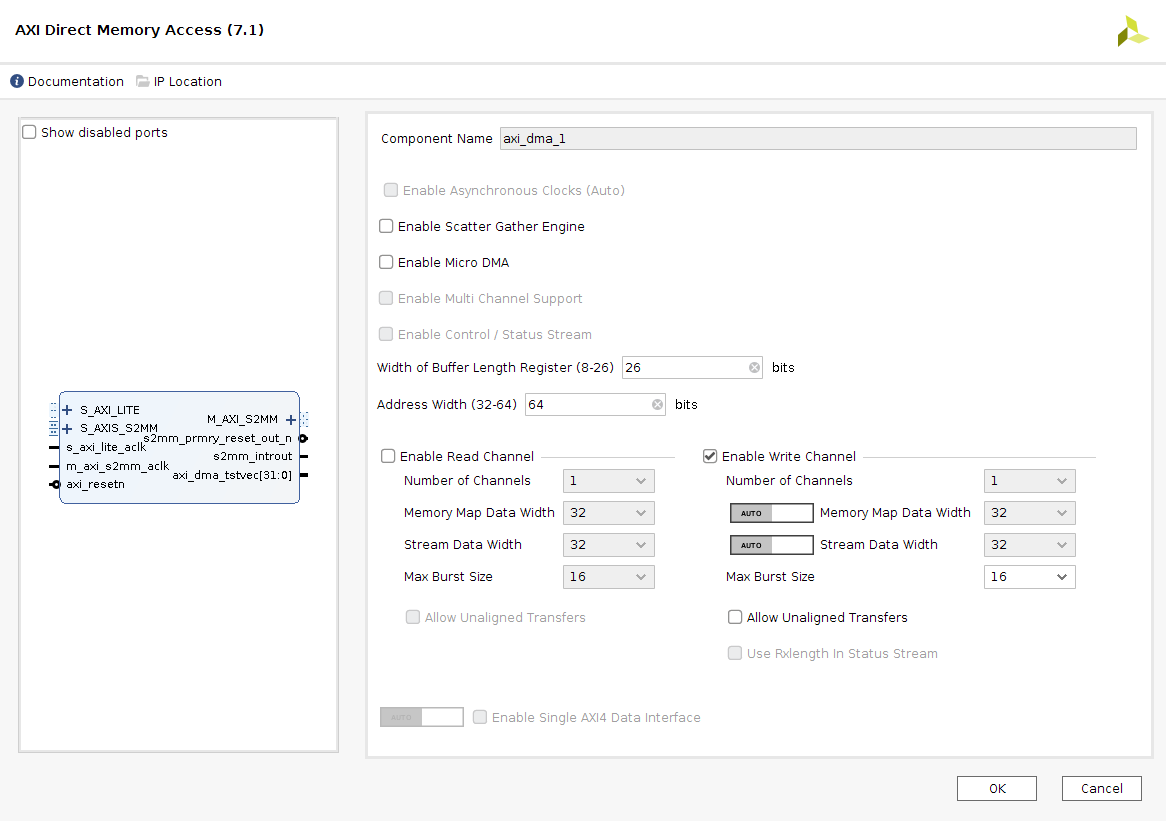Tick the Enable Micro DMA checkbox
This screenshot has height=821, width=1166.
click(386, 263)
